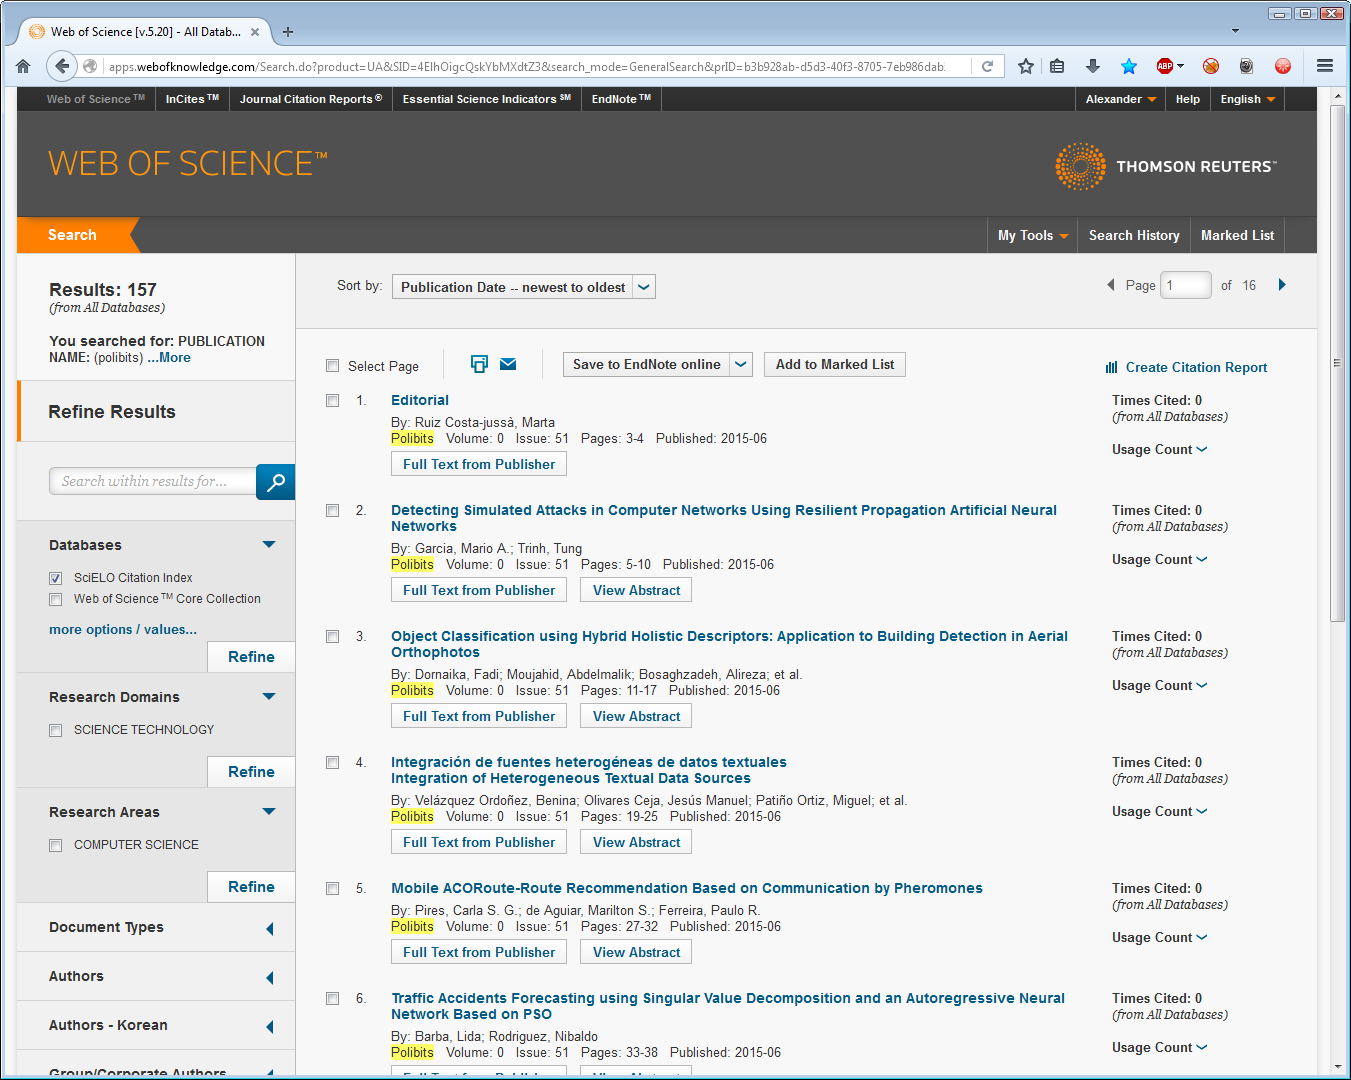
Task: Collapse the Databases section
Action: click(269, 545)
